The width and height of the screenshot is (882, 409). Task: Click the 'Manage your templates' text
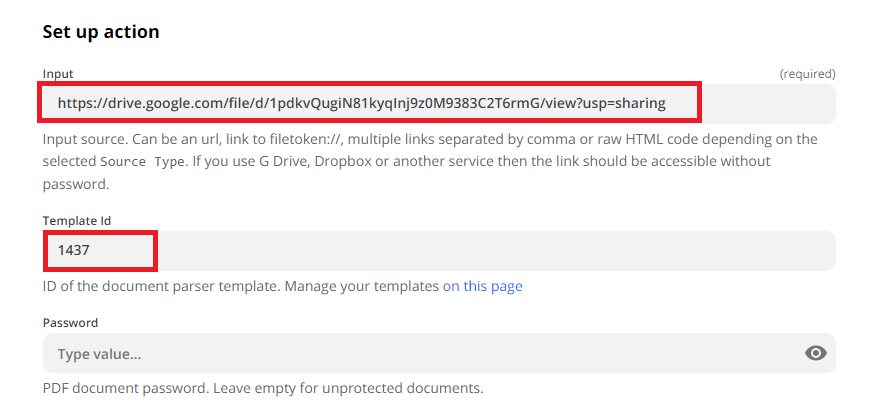point(362,286)
